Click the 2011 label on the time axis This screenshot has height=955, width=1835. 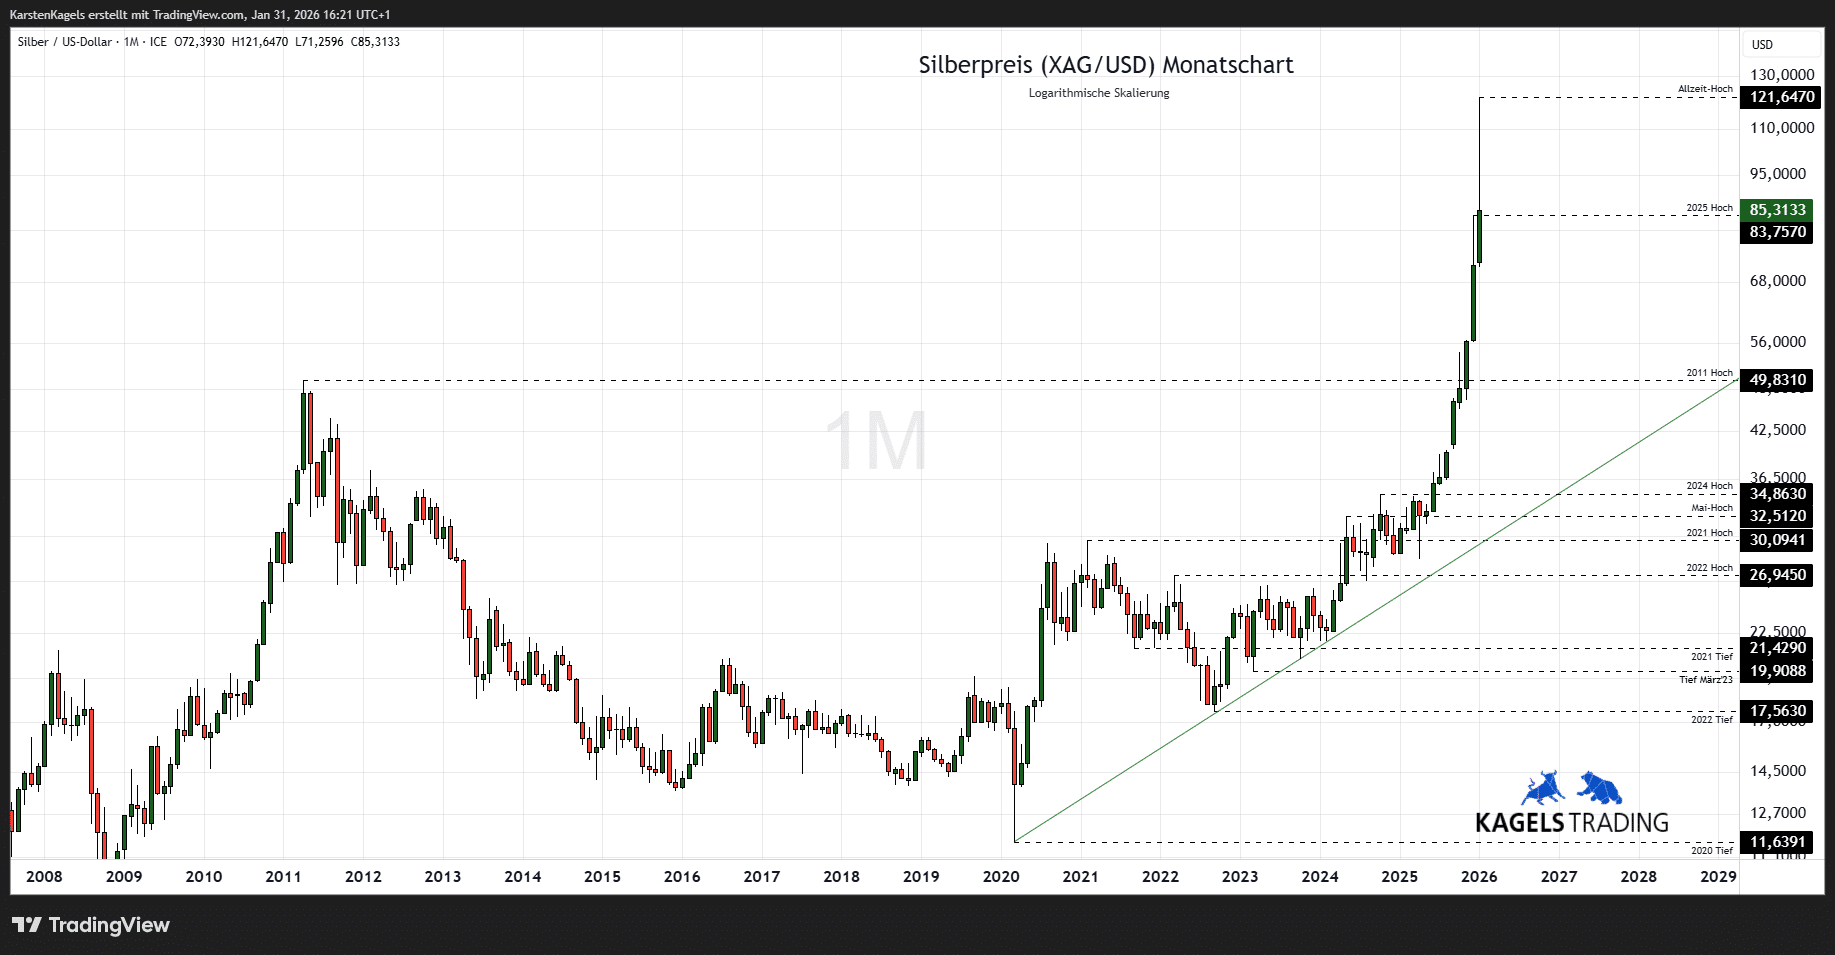coord(283,877)
